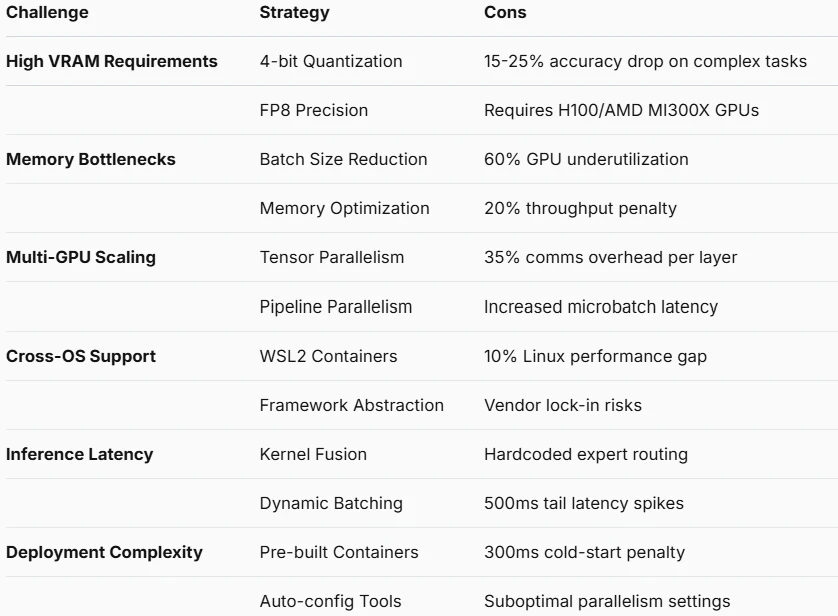This screenshot has width=838, height=616.
Task: Click WSL2 Containers cell
Action: (329, 356)
